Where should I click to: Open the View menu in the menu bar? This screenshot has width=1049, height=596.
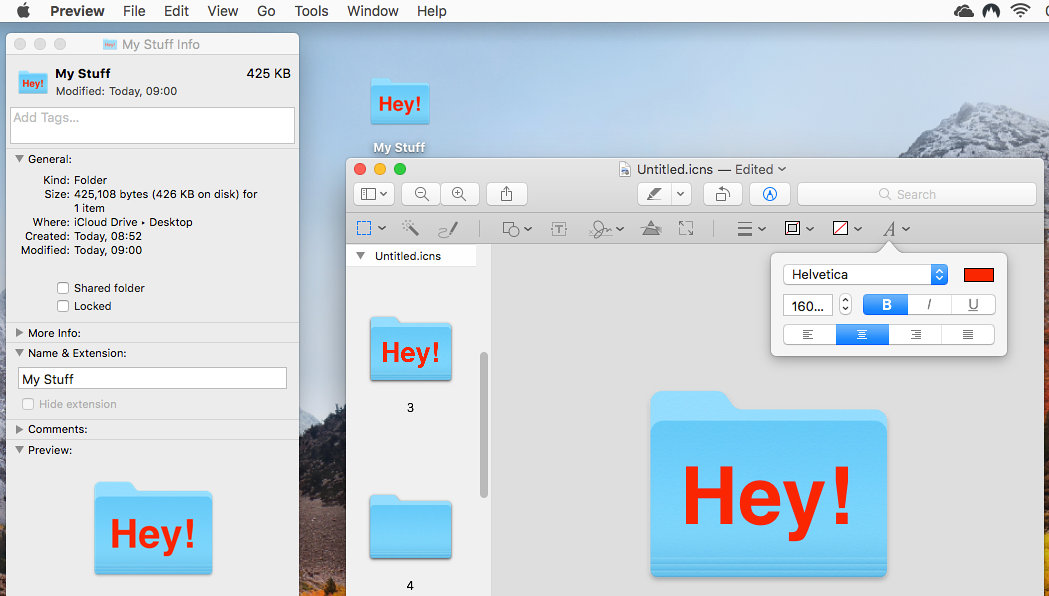(x=222, y=11)
